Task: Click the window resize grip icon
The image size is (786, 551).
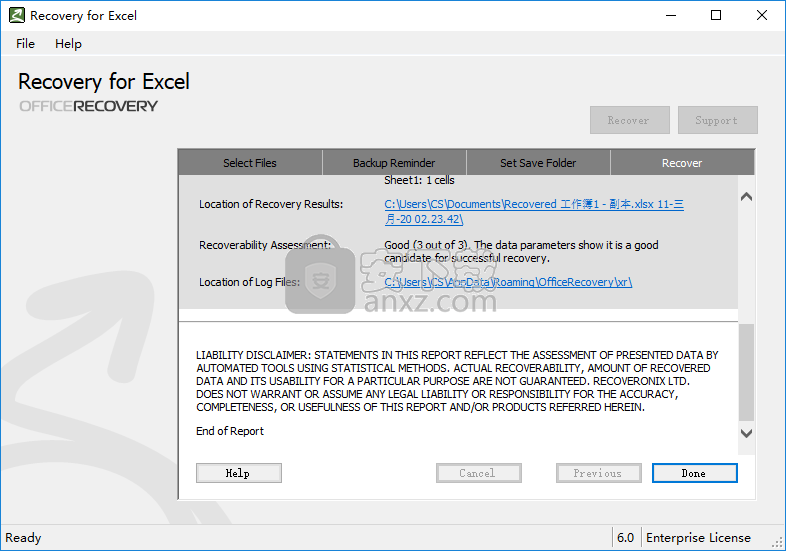Action: (x=777, y=542)
